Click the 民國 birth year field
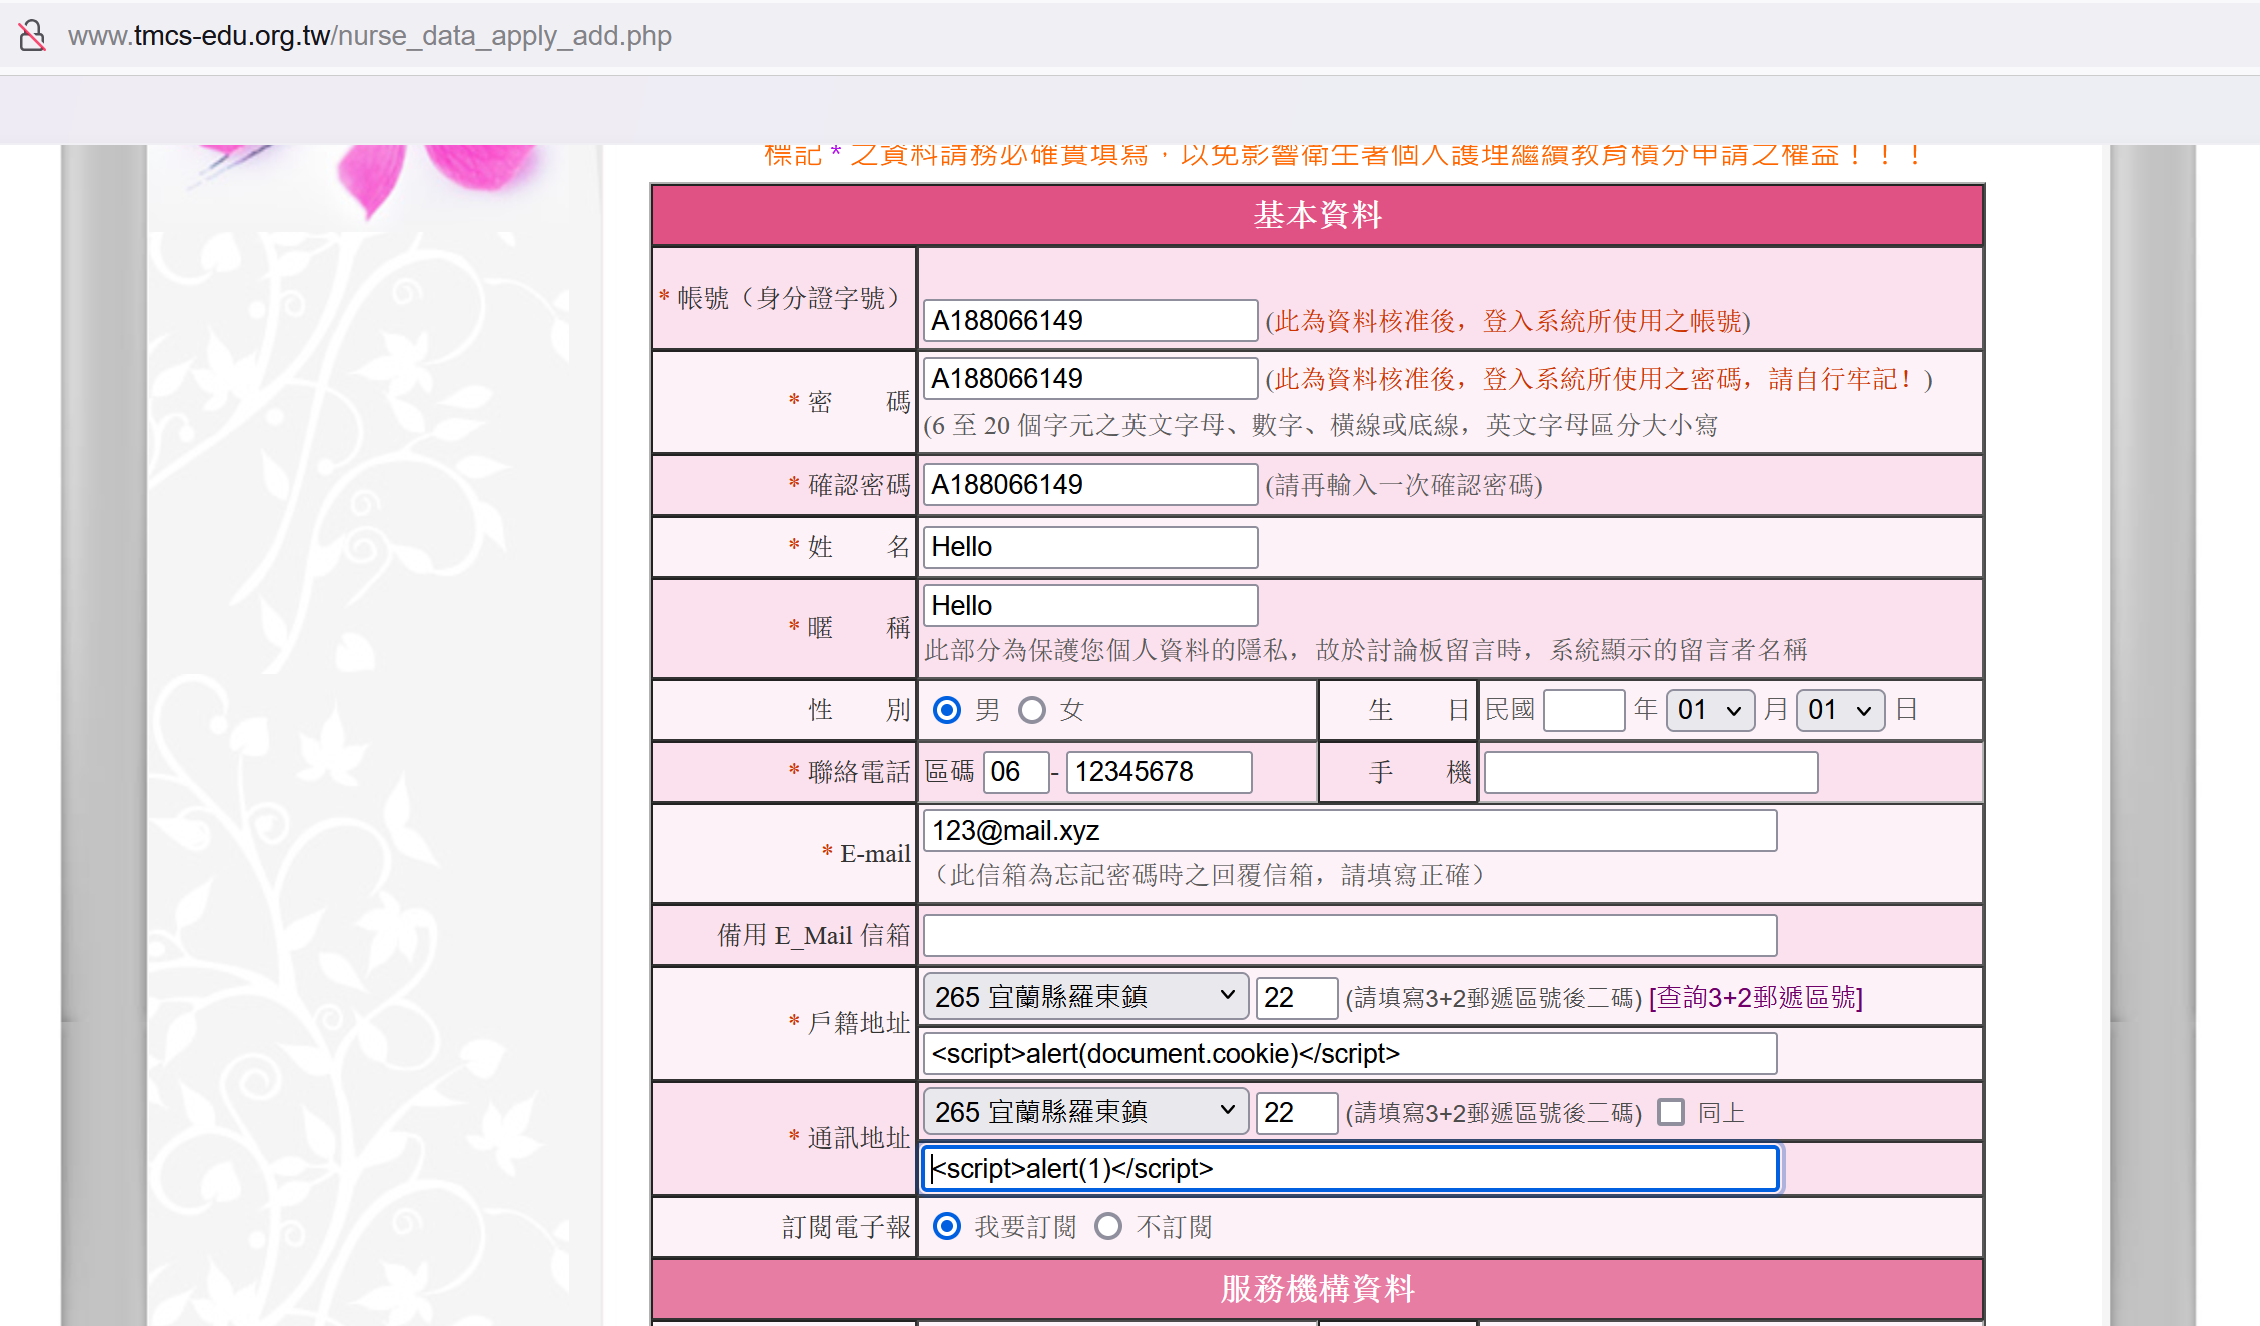Viewport: 2260px width, 1326px height. [1584, 710]
